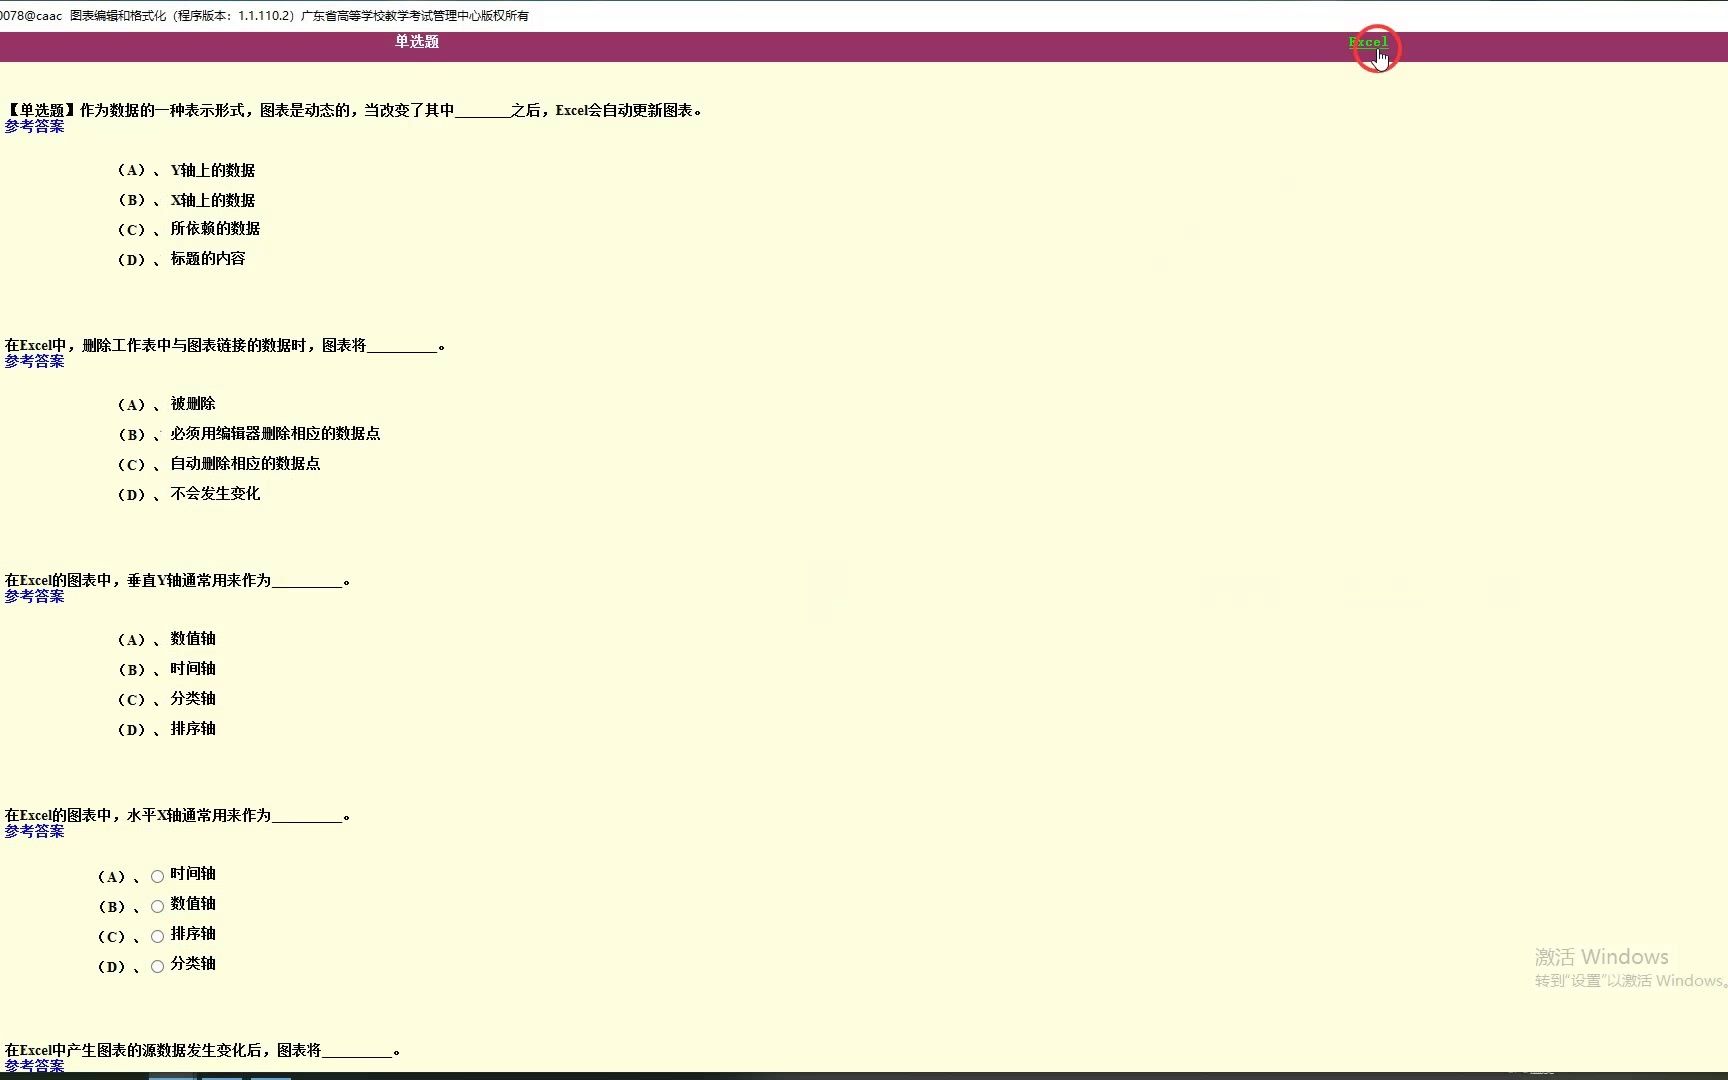The width and height of the screenshot is (1728, 1080).
Task: Click the window title 图表编辑和格式化
Action: point(118,16)
